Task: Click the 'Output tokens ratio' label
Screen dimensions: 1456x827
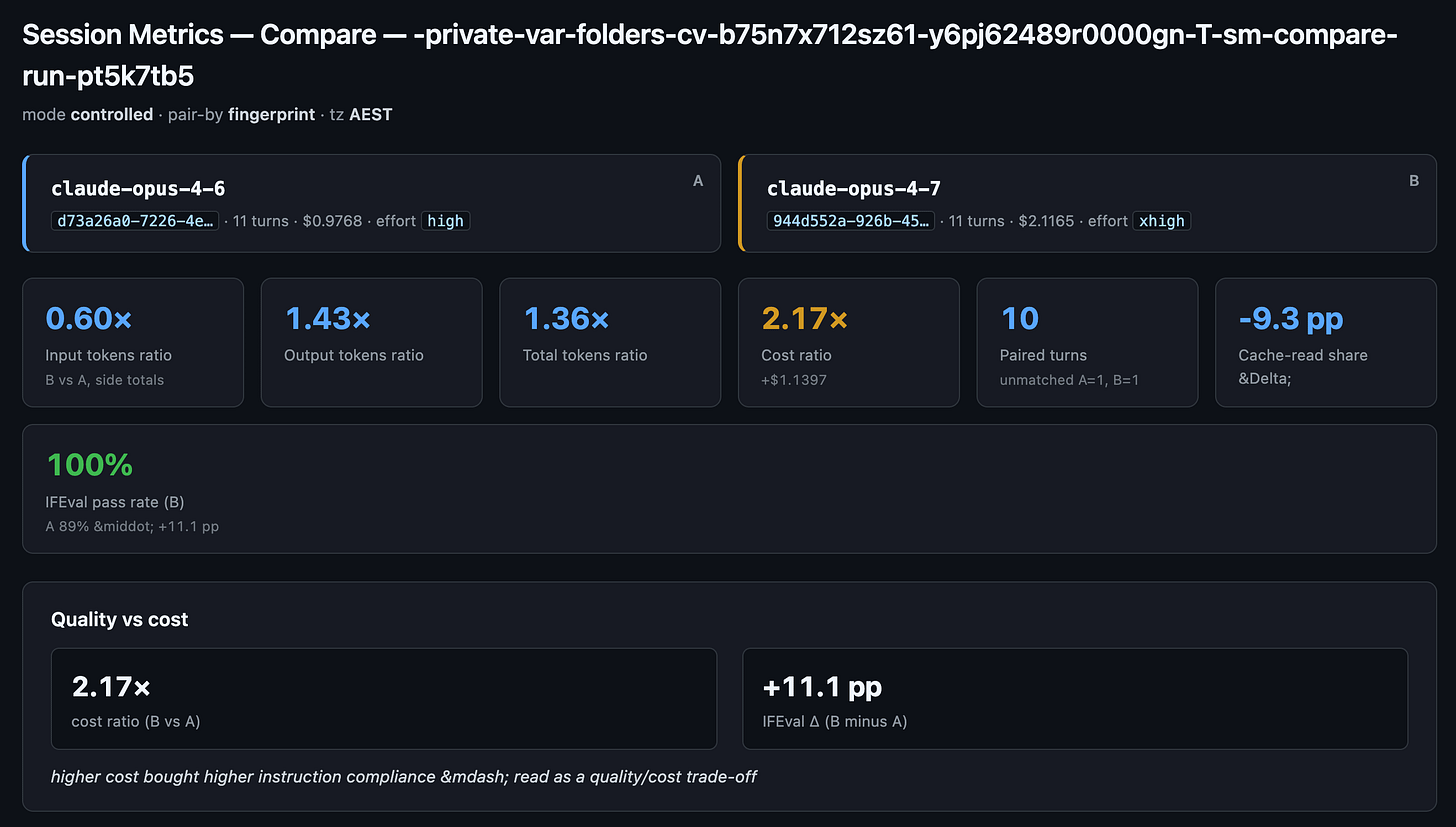Action: click(354, 355)
